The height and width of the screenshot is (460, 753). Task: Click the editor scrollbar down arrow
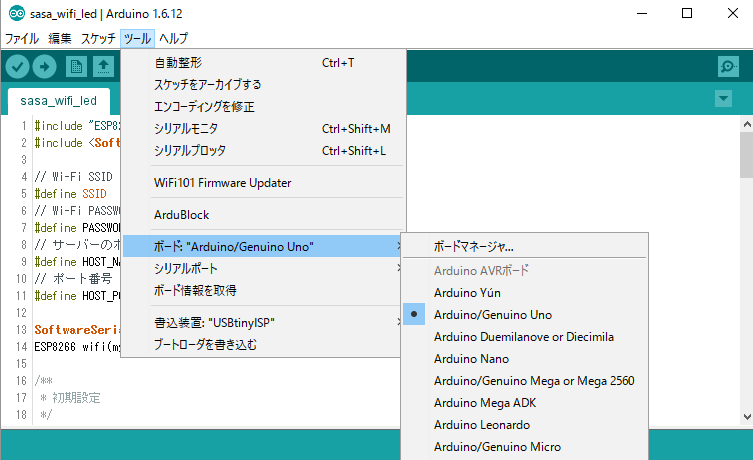click(x=747, y=417)
